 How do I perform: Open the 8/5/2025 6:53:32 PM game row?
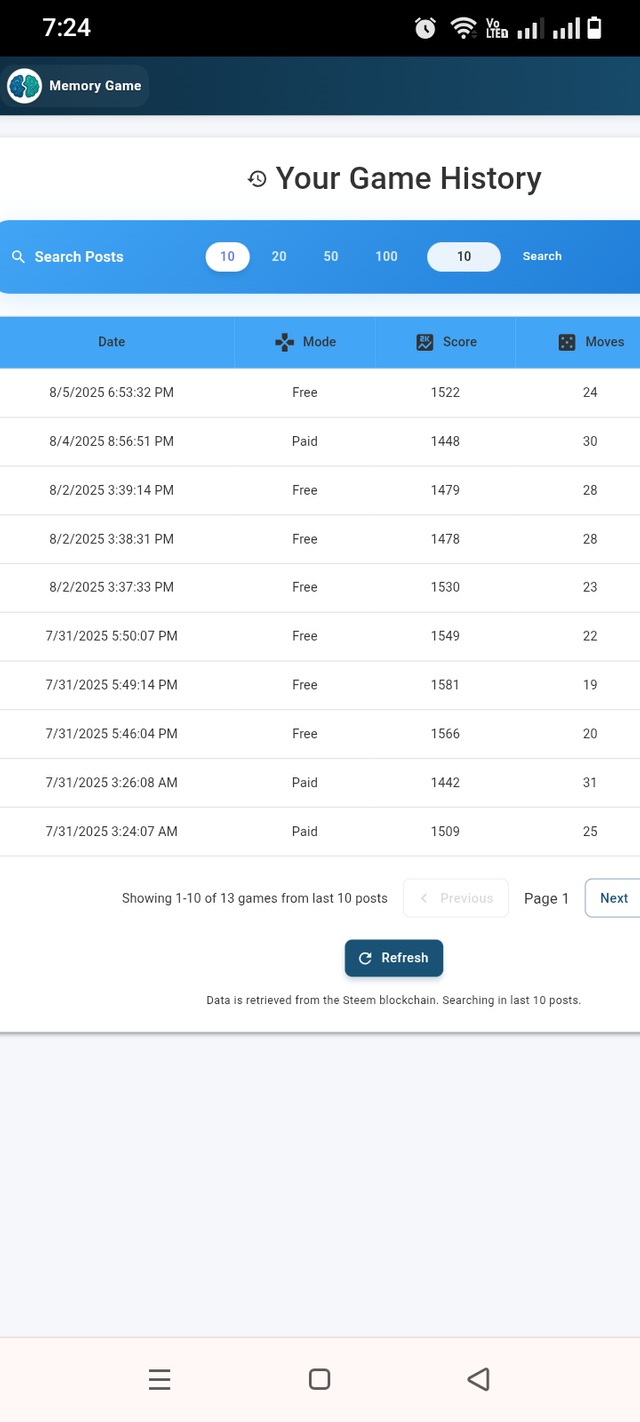pyautogui.click(x=320, y=393)
